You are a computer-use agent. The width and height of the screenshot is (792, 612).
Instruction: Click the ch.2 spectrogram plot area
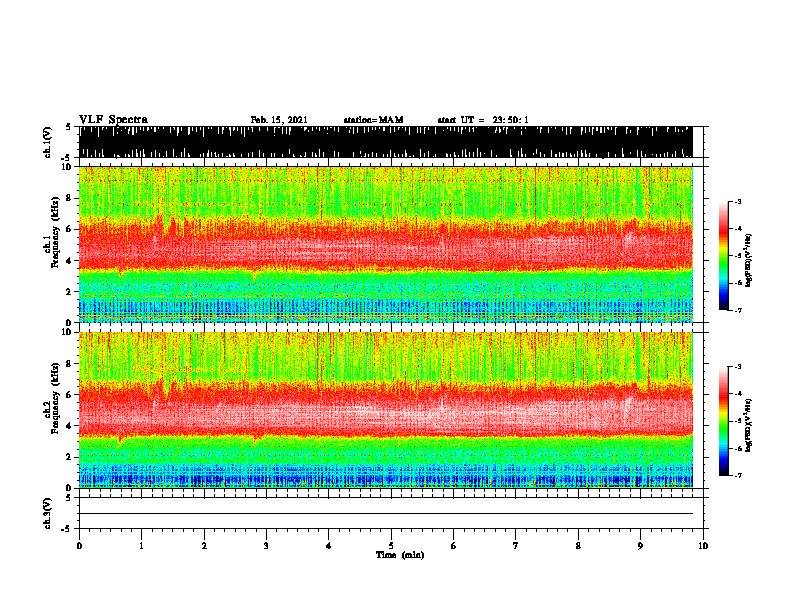390,410
